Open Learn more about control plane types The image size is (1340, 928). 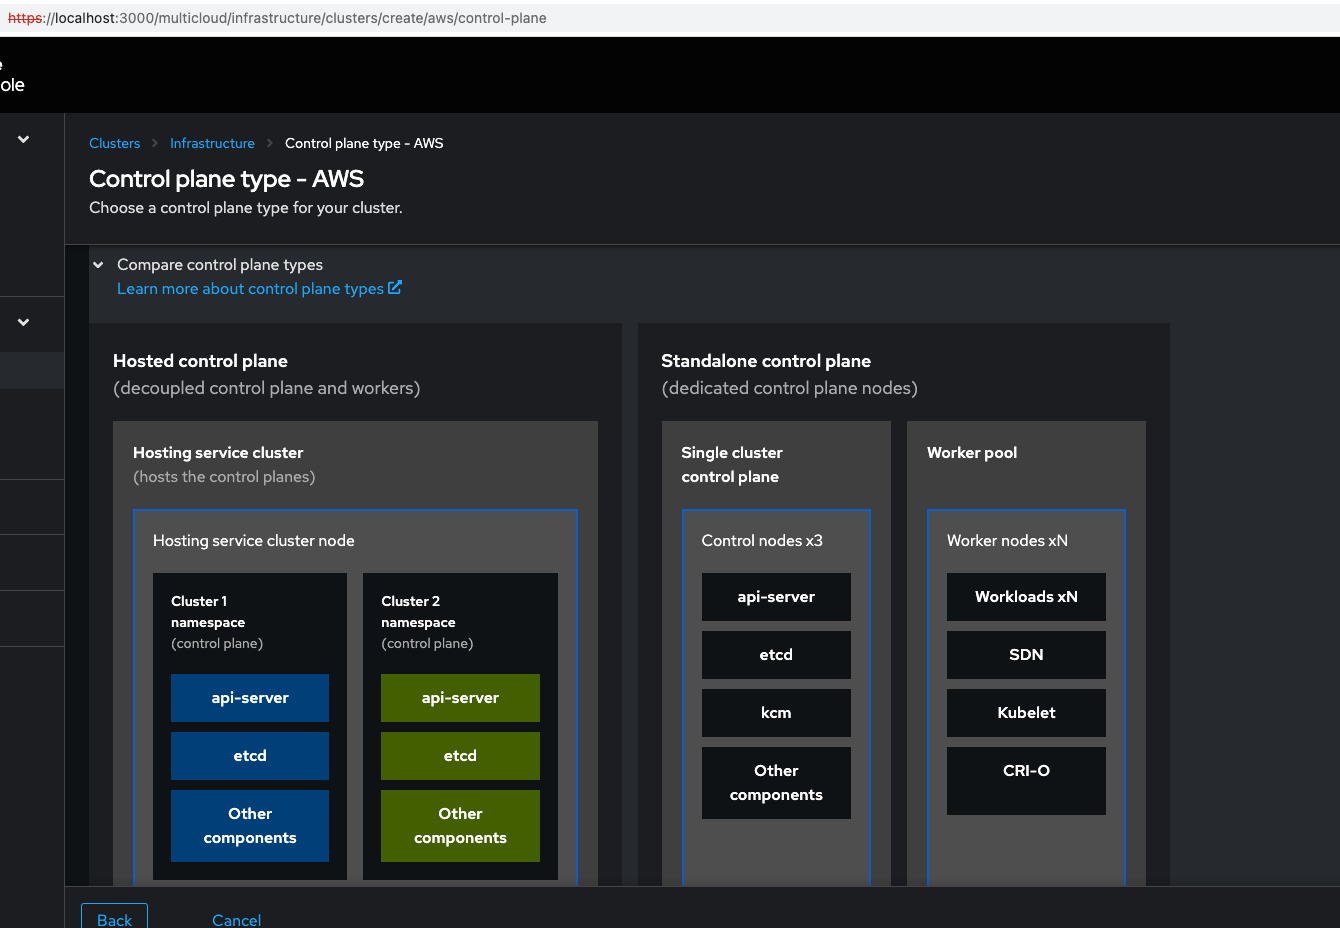pyautogui.click(x=250, y=289)
